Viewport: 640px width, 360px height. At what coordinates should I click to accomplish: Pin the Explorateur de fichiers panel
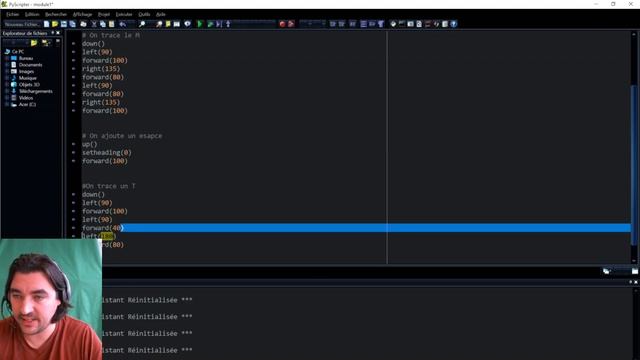[x=53, y=33]
